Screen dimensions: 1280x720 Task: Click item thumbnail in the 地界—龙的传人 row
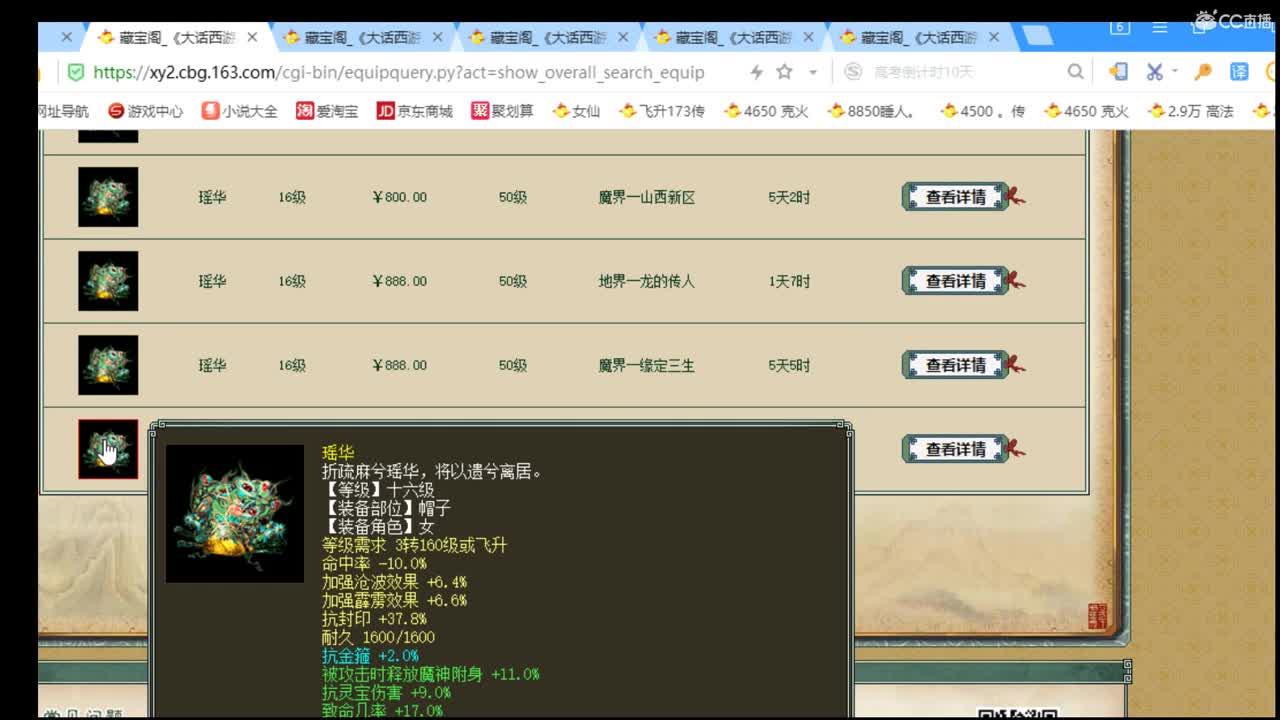[x=108, y=281]
